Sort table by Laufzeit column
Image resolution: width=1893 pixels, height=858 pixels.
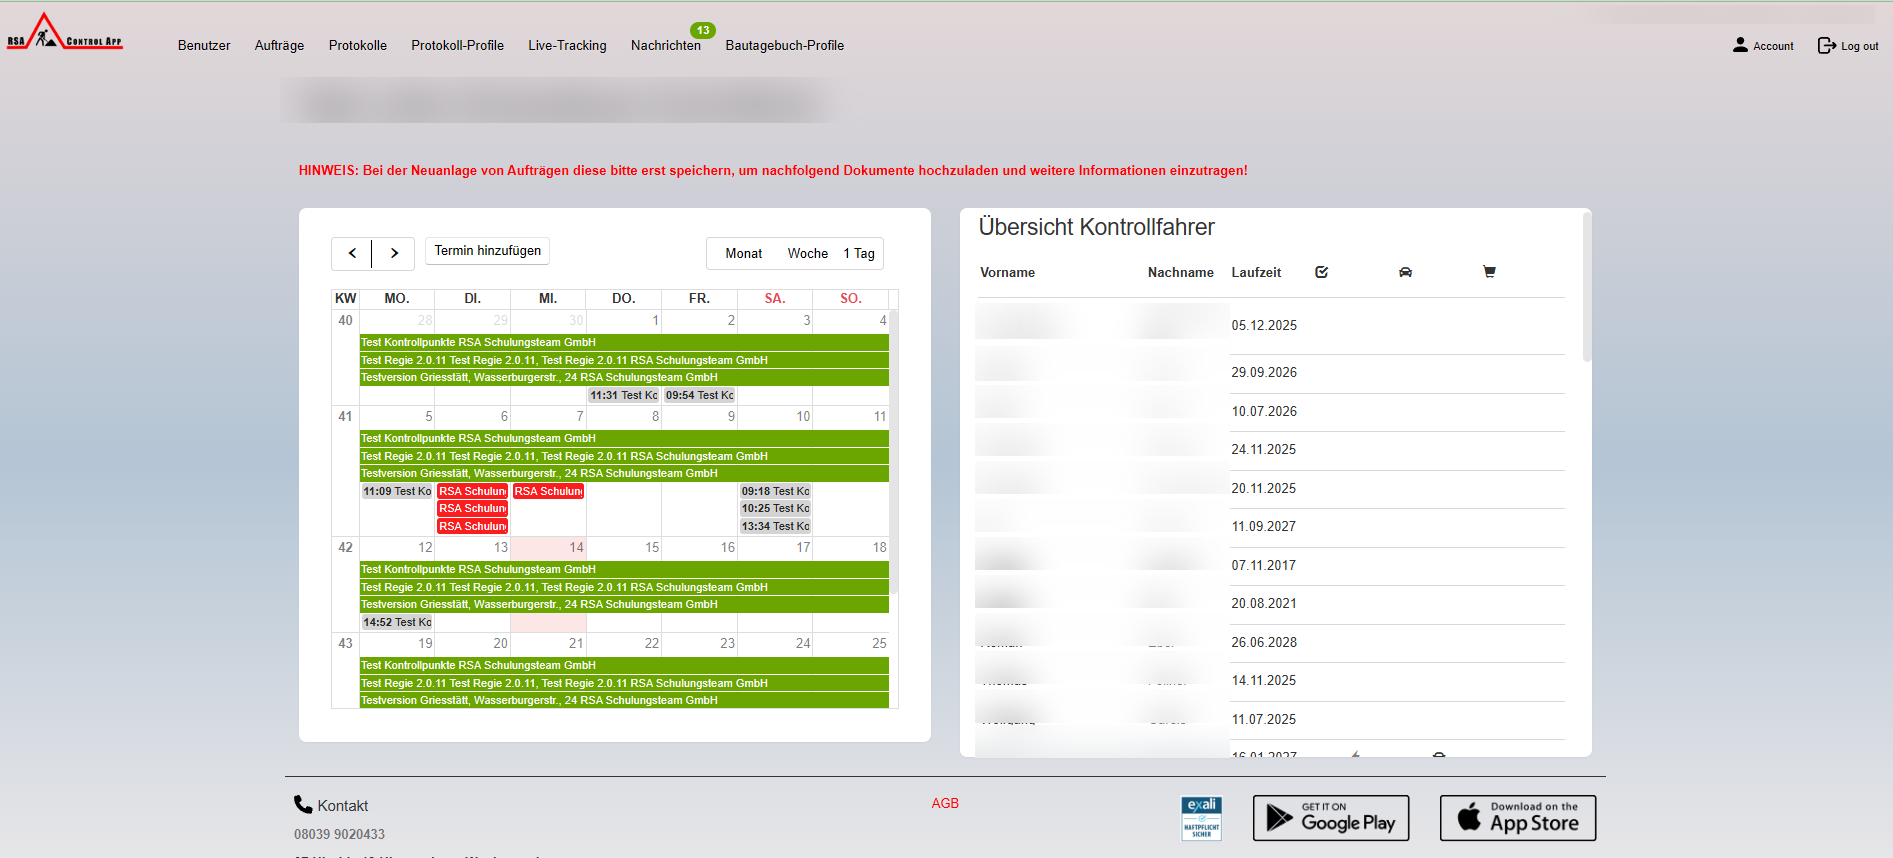(x=1256, y=272)
